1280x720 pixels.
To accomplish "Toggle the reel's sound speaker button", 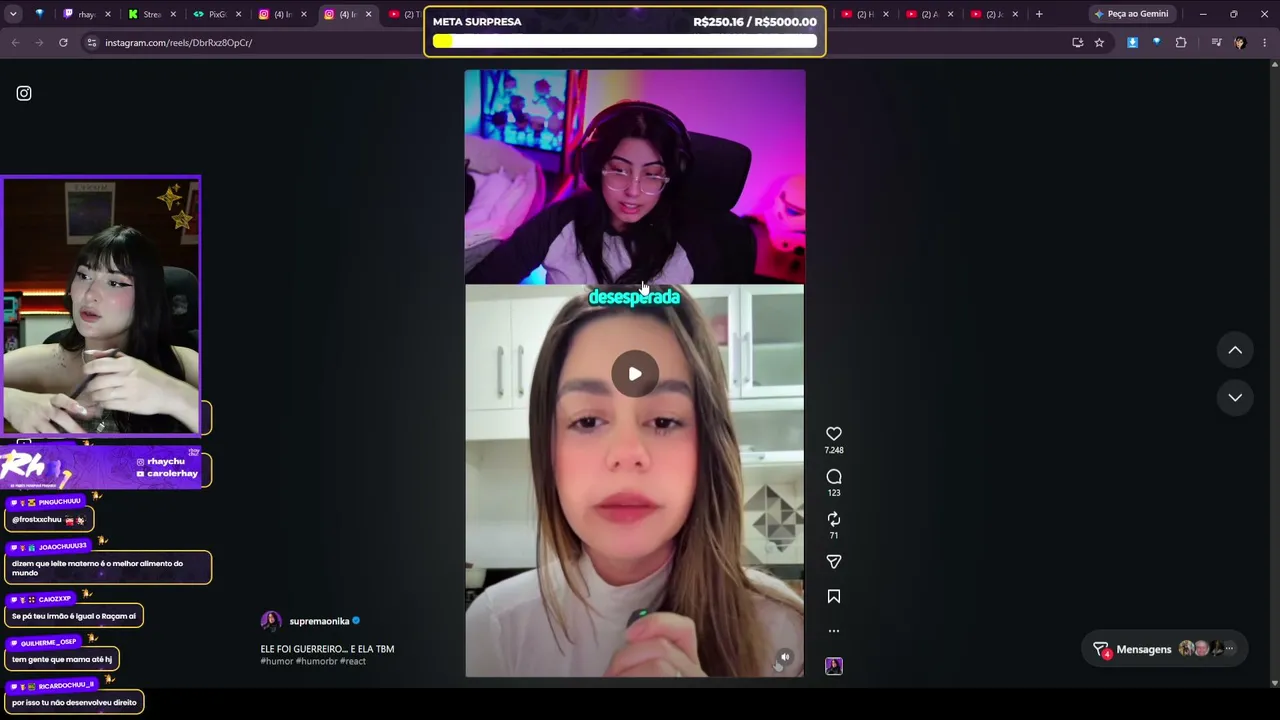I will 785,657.
